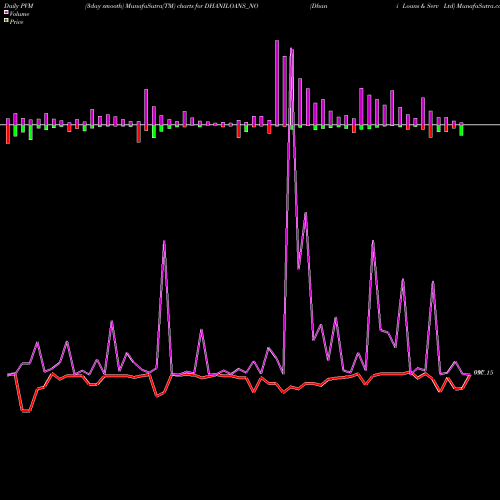
Task: Click the highest peak of the magenta volume line
Action: pos(292,49)
